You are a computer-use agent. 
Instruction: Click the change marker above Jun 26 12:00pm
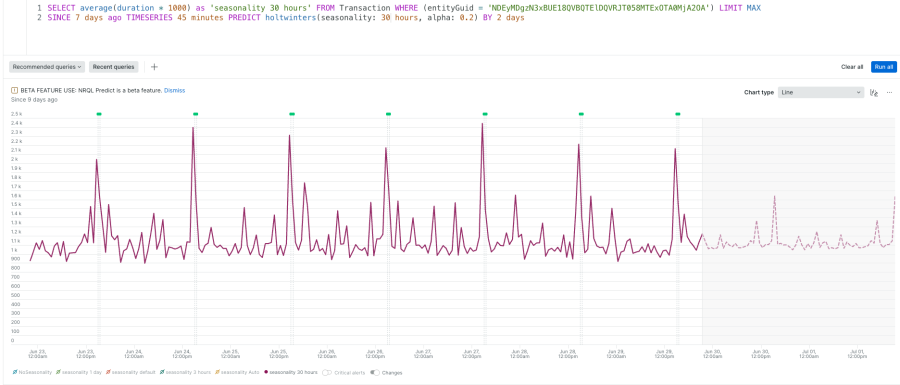(x=388, y=114)
